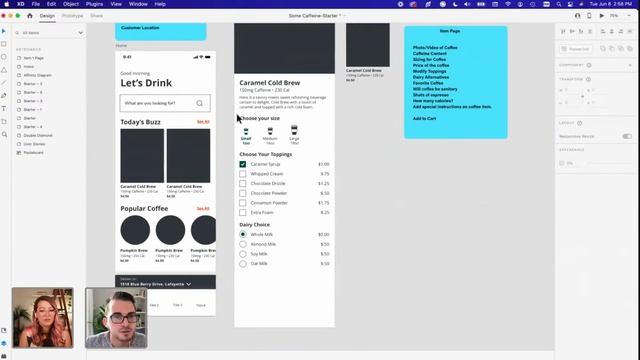Image resolution: width=640 pixels, height=360 pixels.
Task: Click the Repeat Grid button
Action: pos(576,49)
